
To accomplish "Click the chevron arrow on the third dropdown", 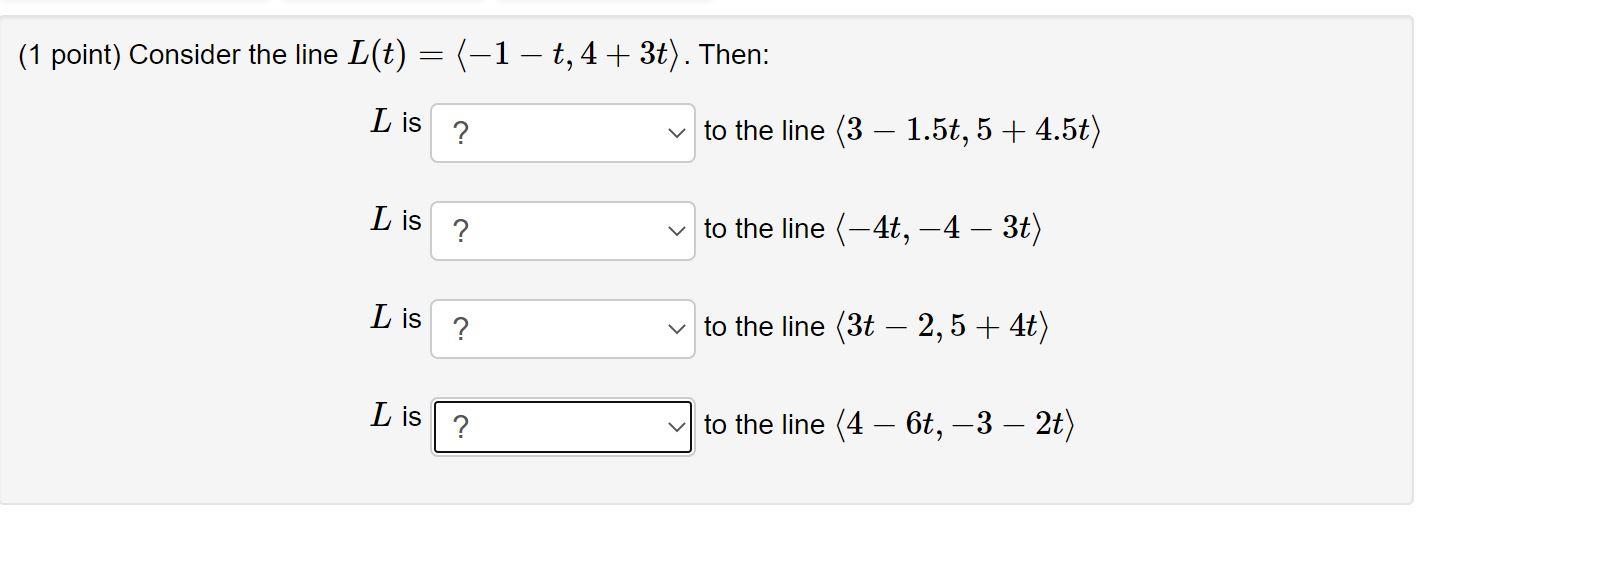I will [x=676, y=327].
